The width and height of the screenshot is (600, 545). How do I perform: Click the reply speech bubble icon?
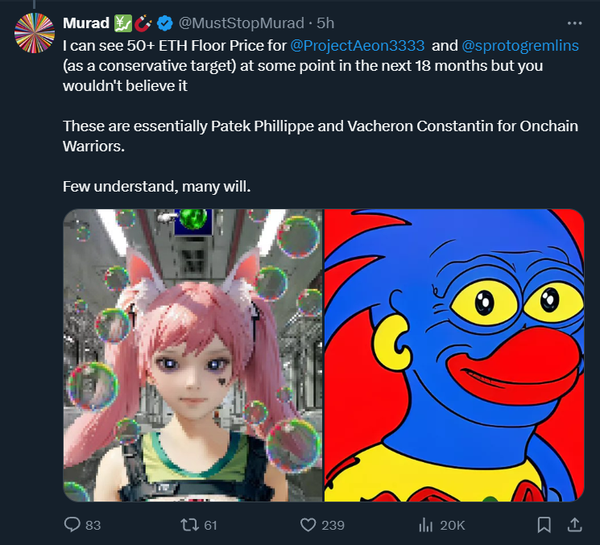point(71,524)
